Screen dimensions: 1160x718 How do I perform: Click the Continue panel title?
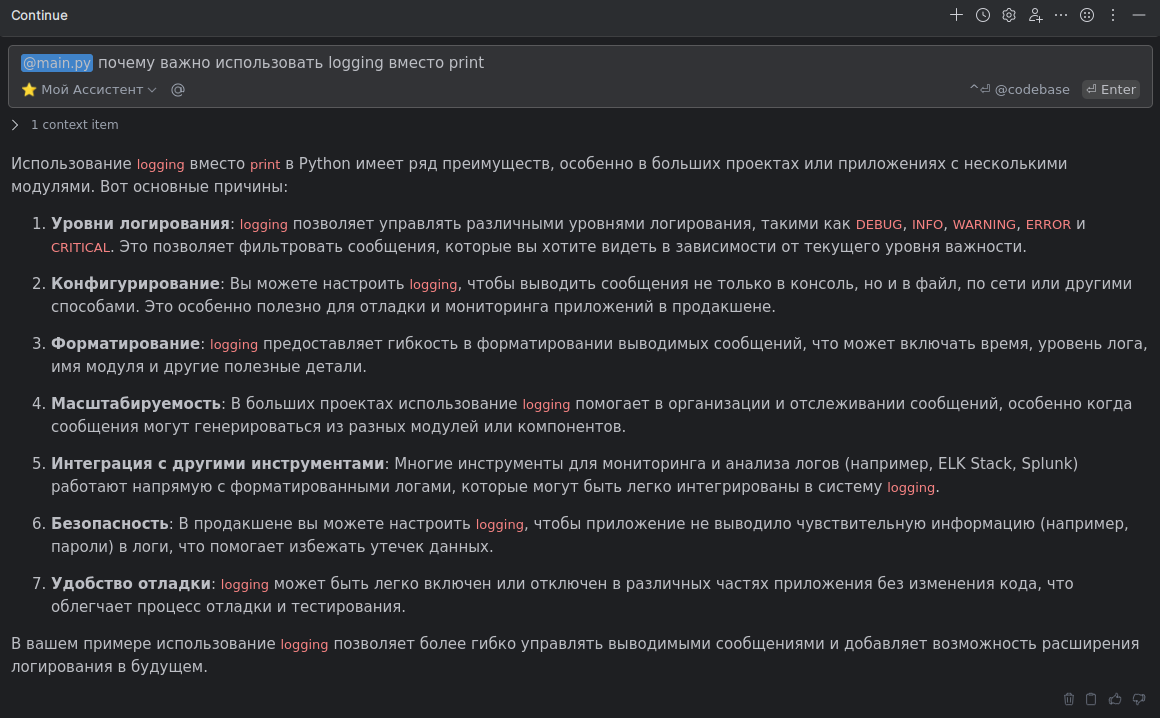click(x=40, y=15)
